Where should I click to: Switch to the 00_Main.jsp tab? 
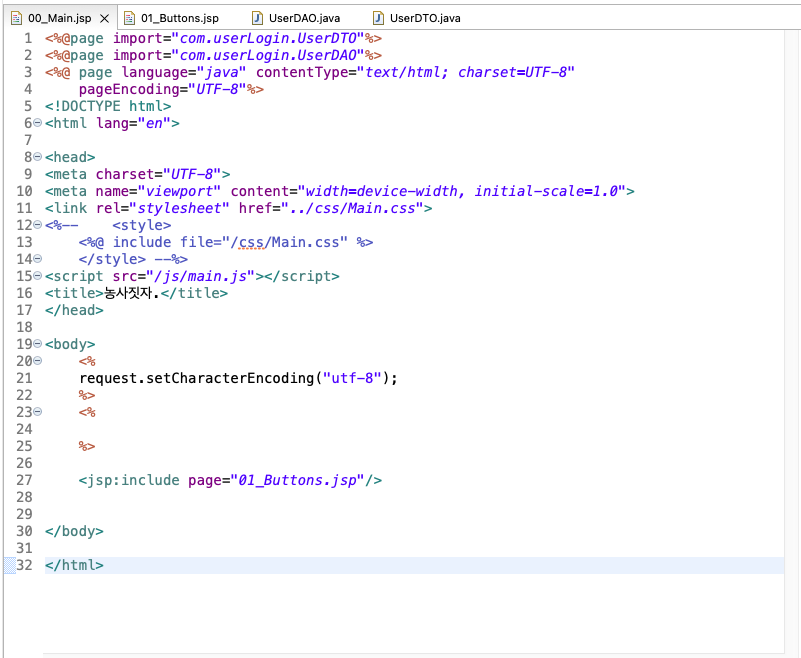(60, 18)
